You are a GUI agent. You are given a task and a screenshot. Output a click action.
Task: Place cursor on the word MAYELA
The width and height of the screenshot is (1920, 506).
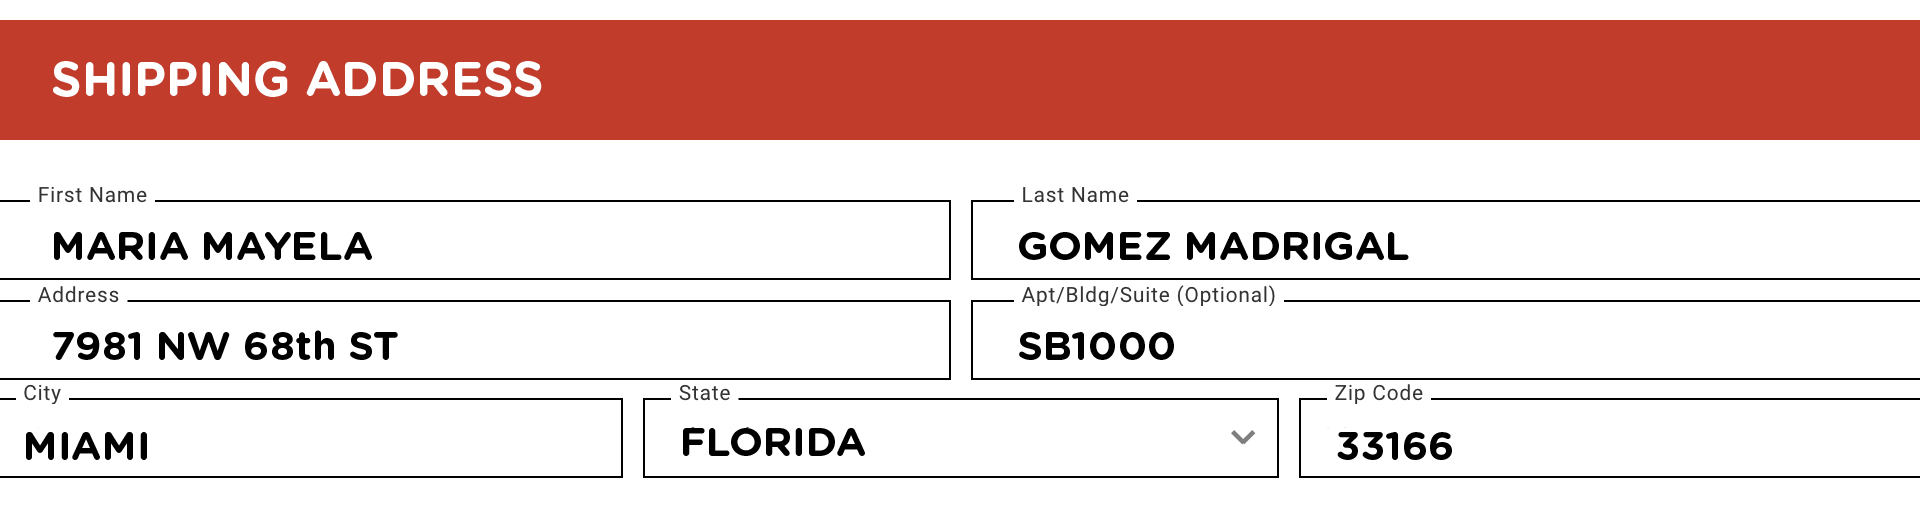coord(287,246)
